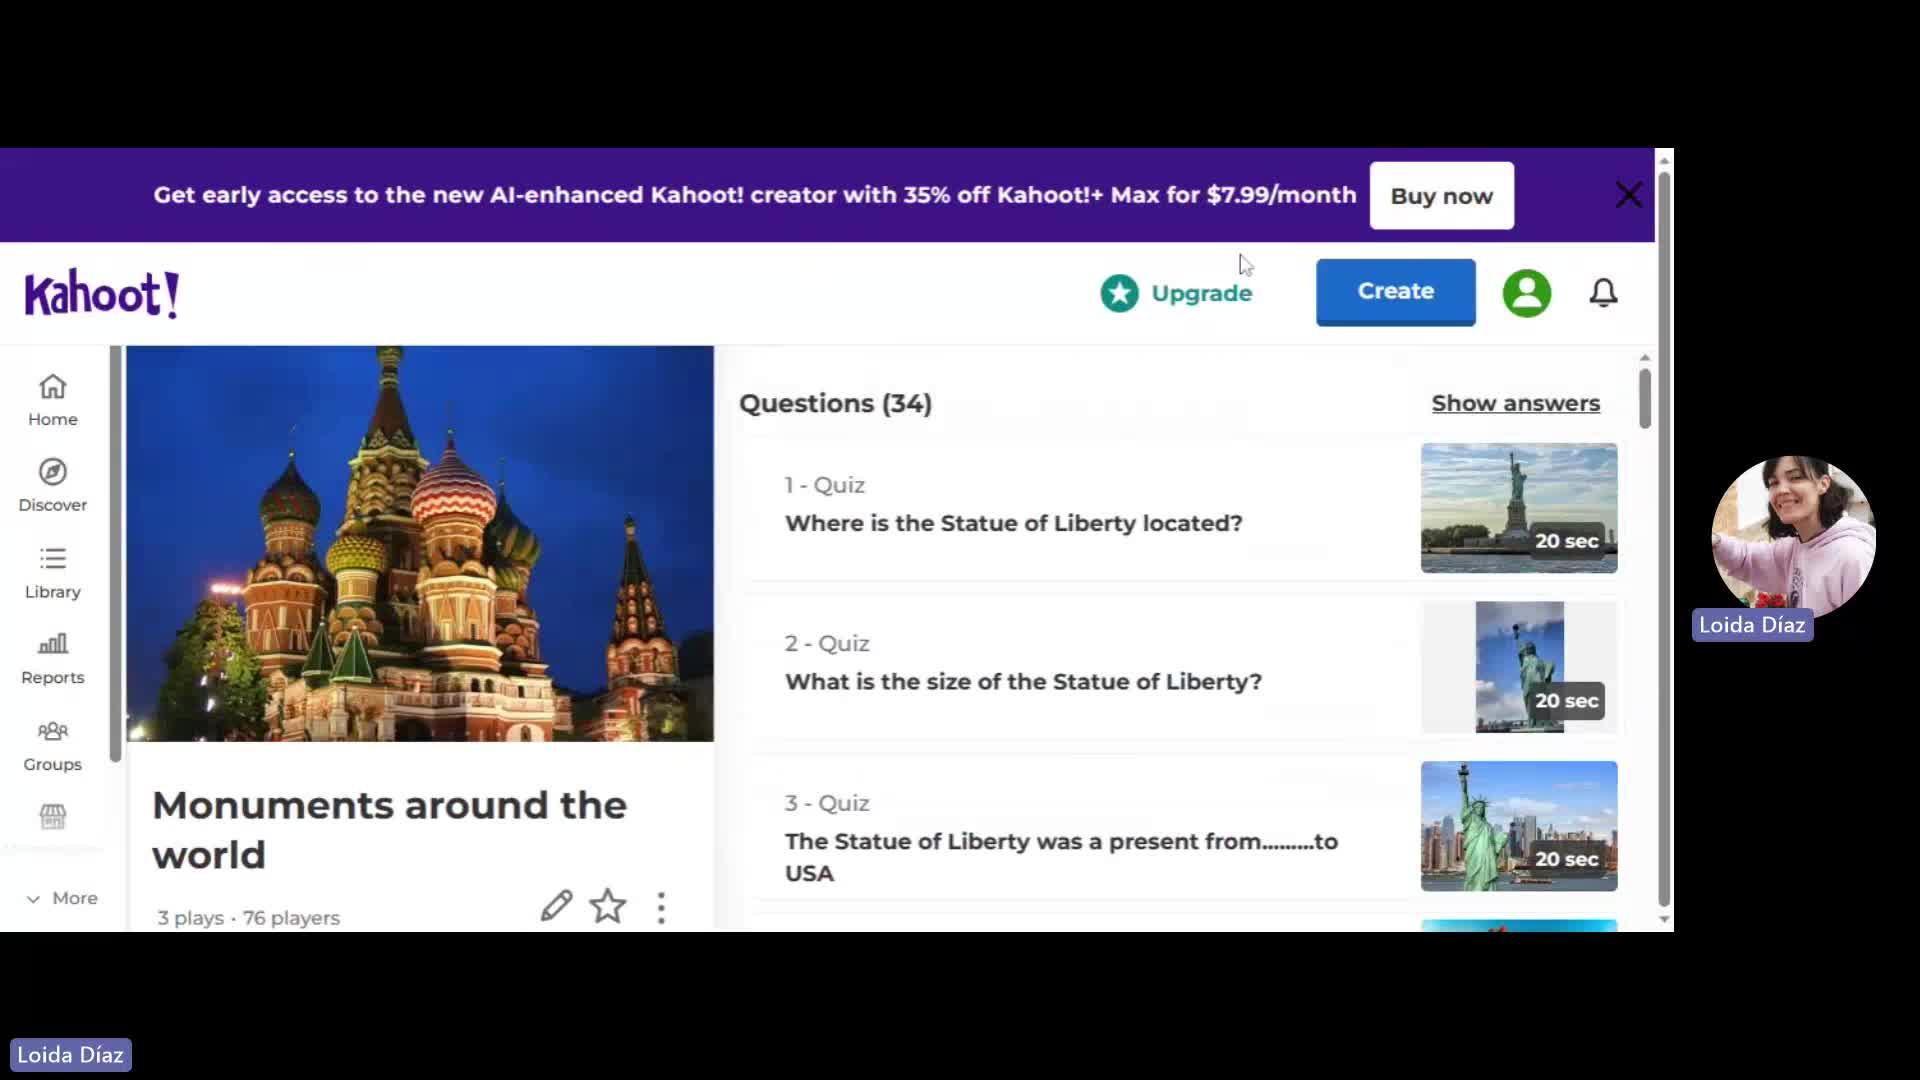Click the Marketplace store icon

53,817
